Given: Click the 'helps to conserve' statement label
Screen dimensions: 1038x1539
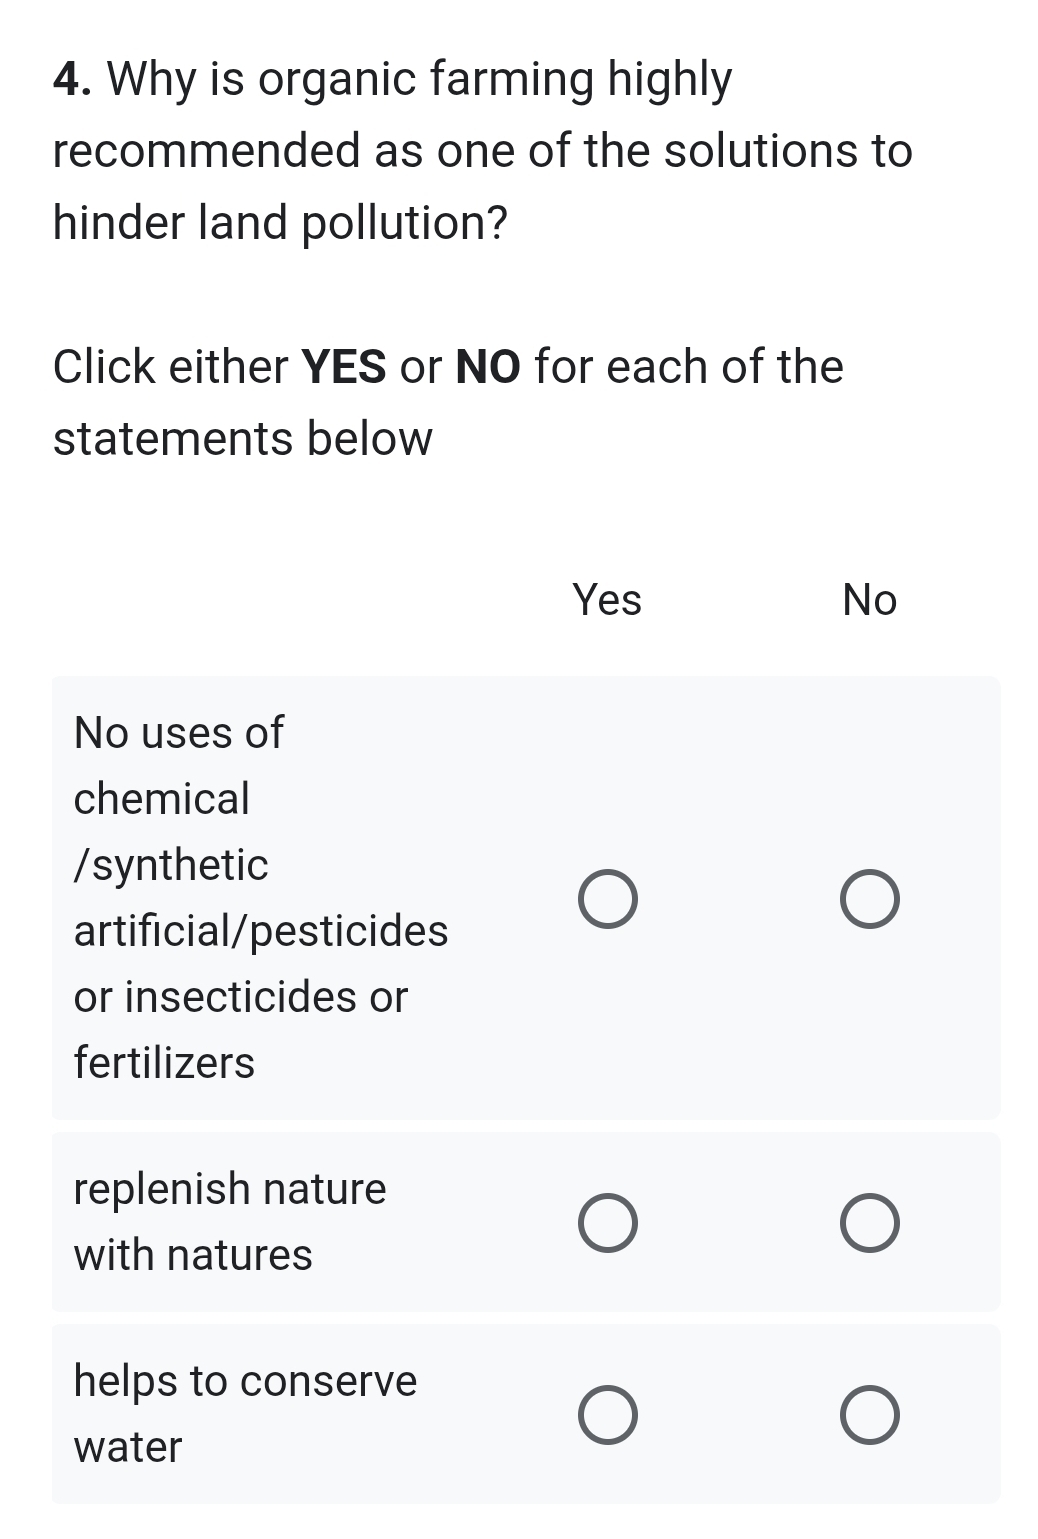Looking at the screenshot, I should 245,1381.
